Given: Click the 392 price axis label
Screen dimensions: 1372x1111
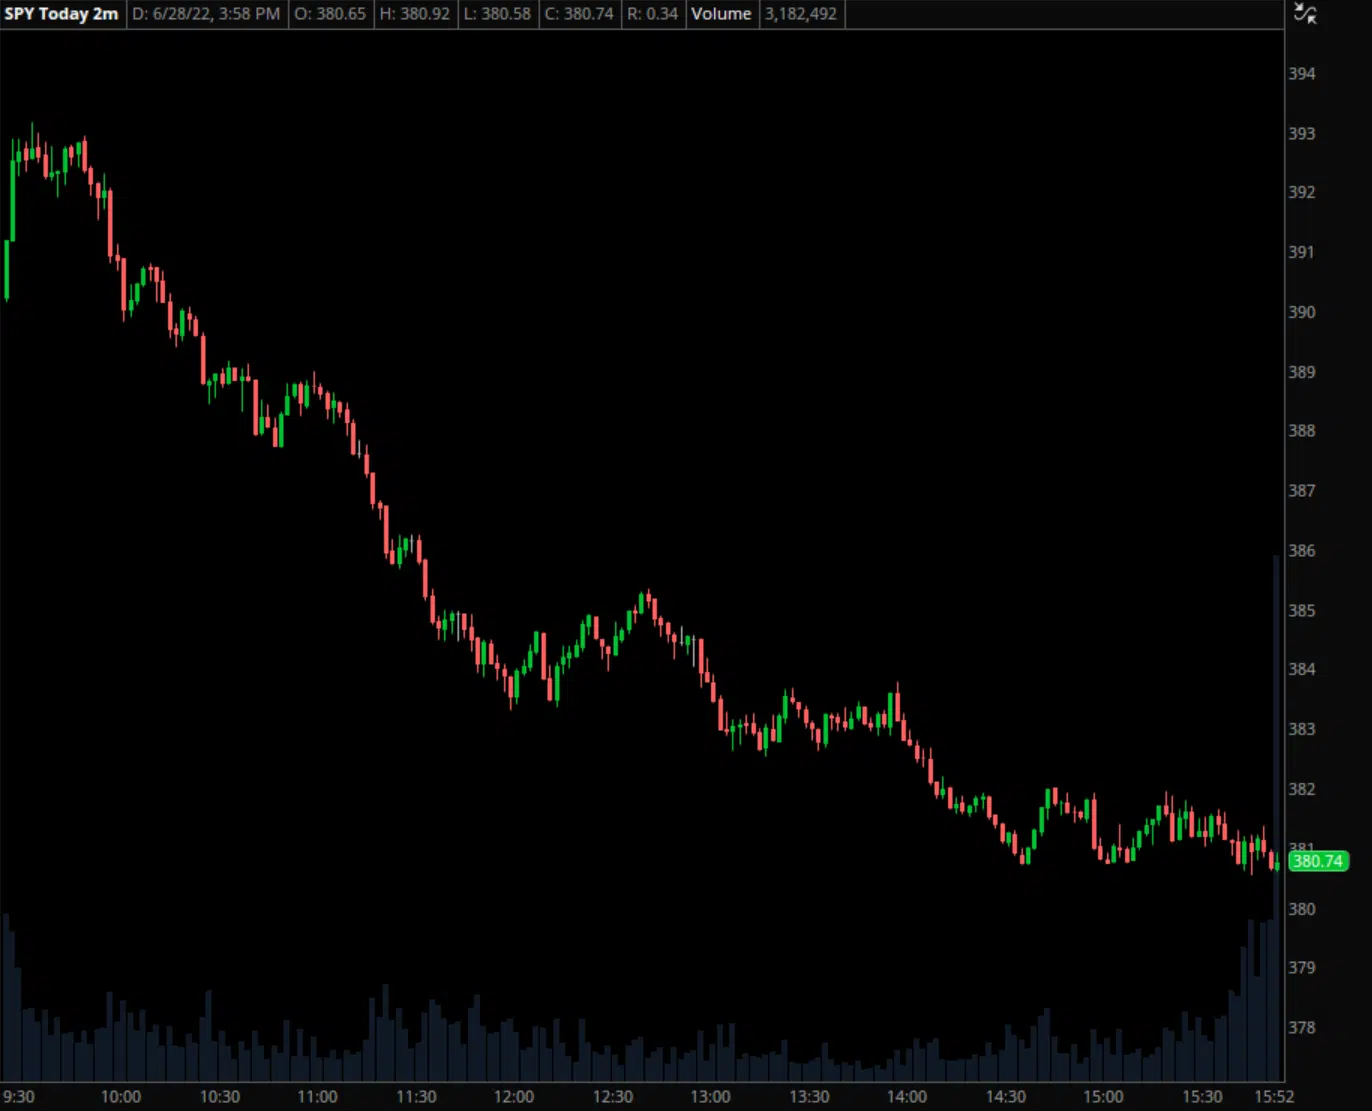Looking at the screenshot, I should click(x=1302, y=192).
